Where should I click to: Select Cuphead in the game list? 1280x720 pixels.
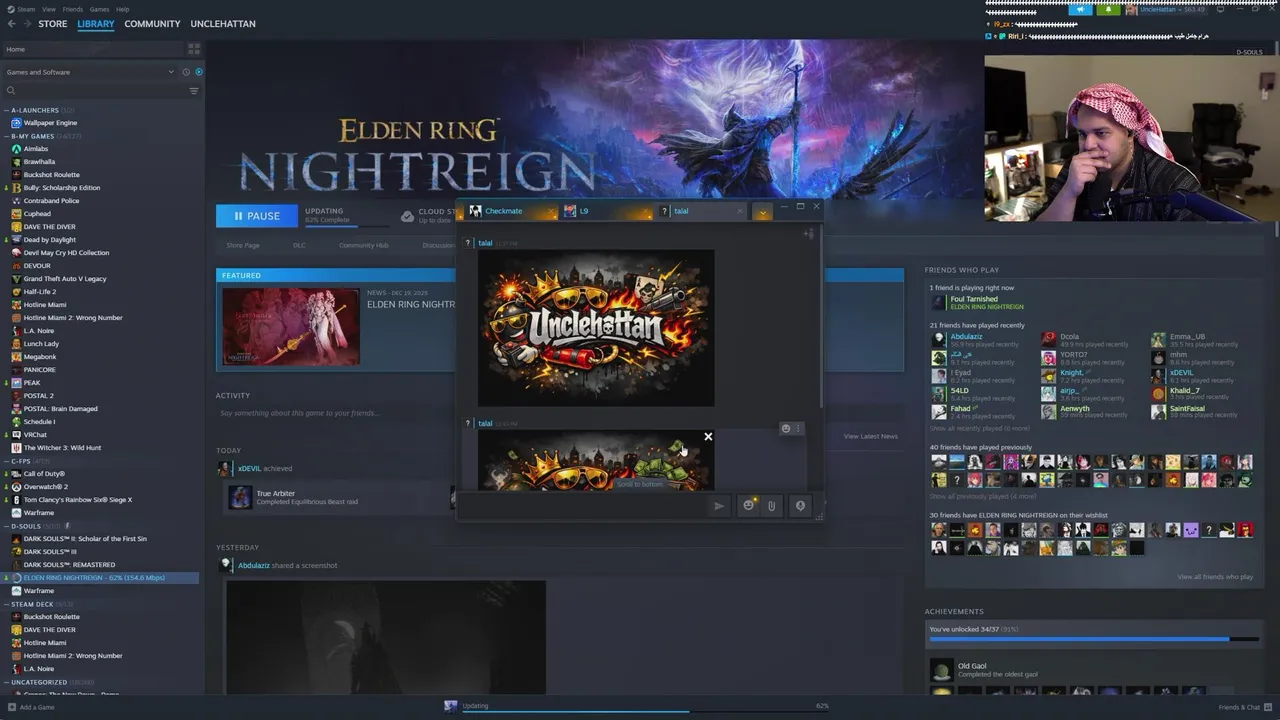coord(37,214)
